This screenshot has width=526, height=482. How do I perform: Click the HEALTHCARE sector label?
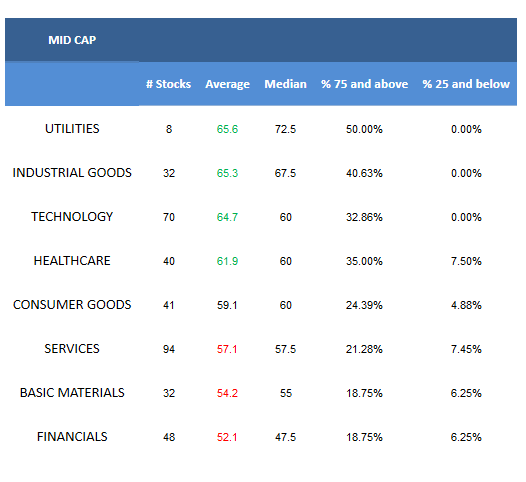point(72,261)
